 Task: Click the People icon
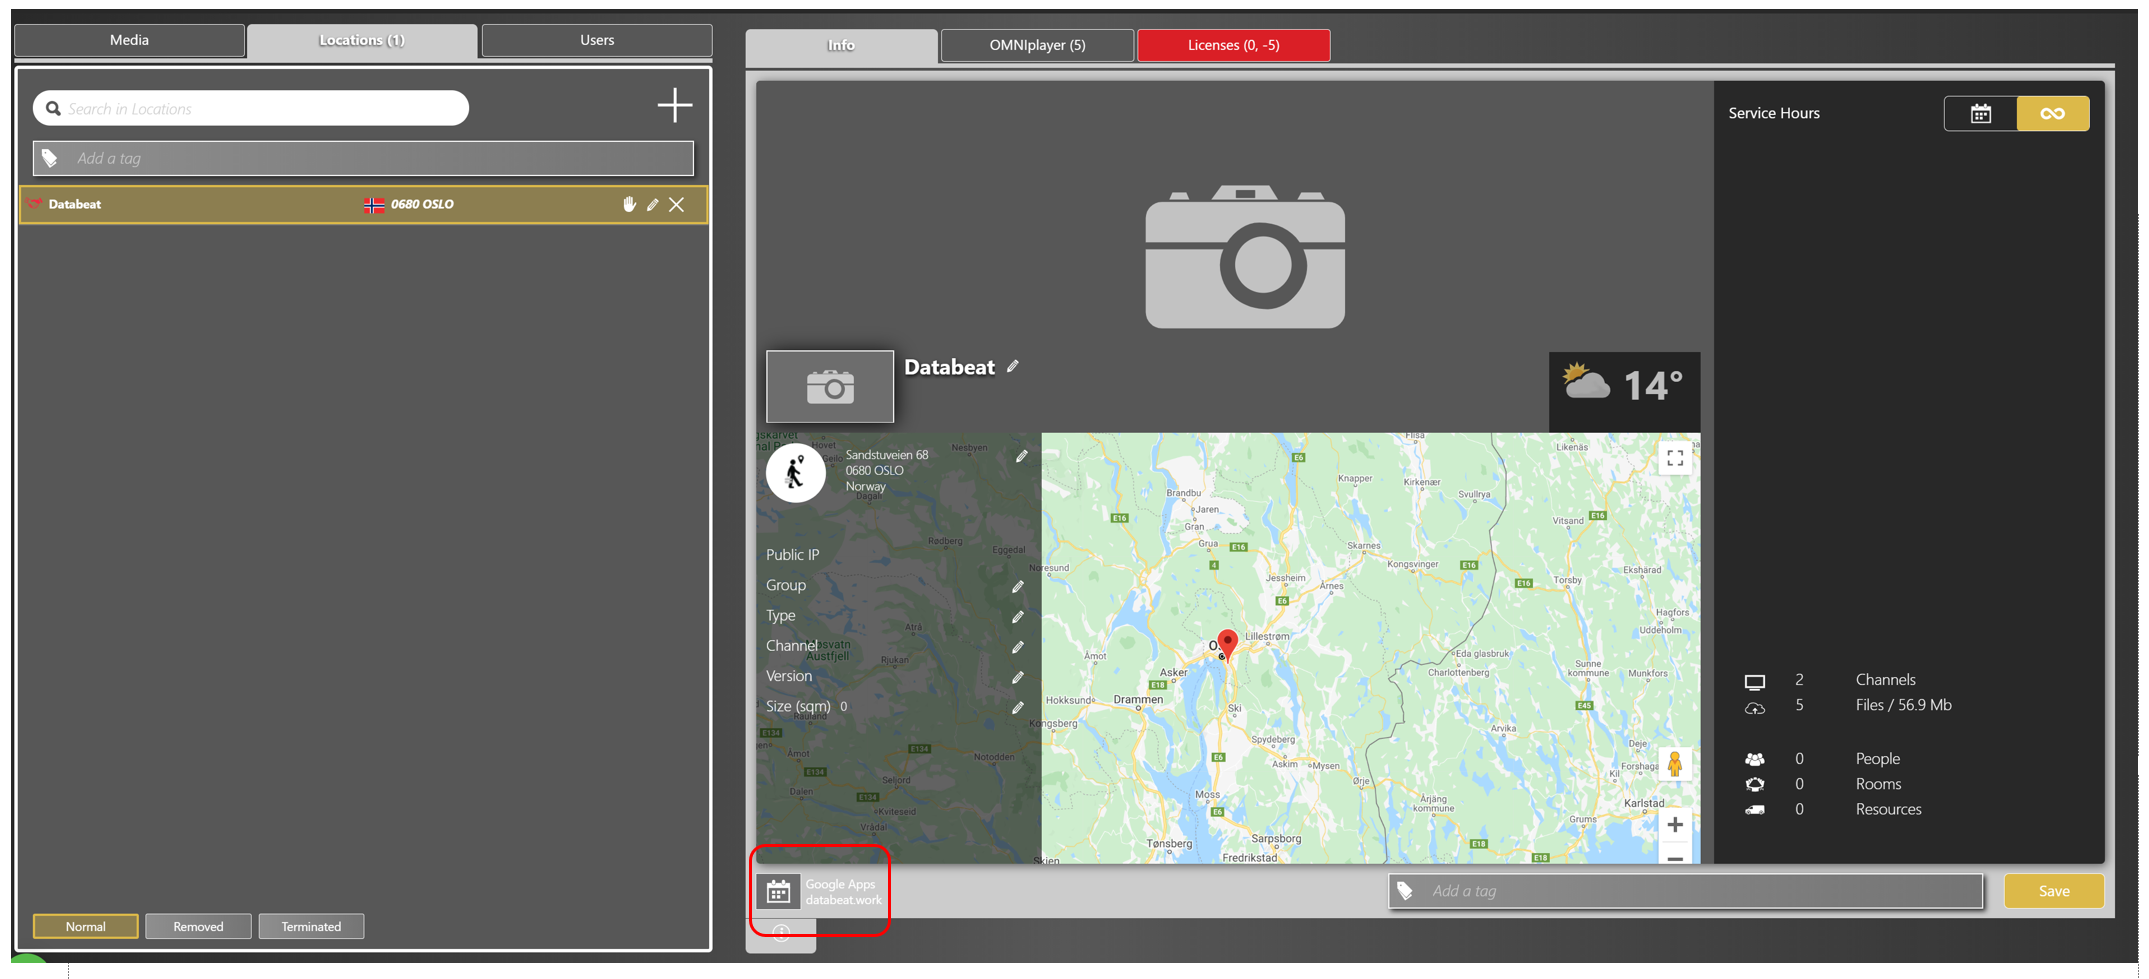click(x=1755, y=759)
